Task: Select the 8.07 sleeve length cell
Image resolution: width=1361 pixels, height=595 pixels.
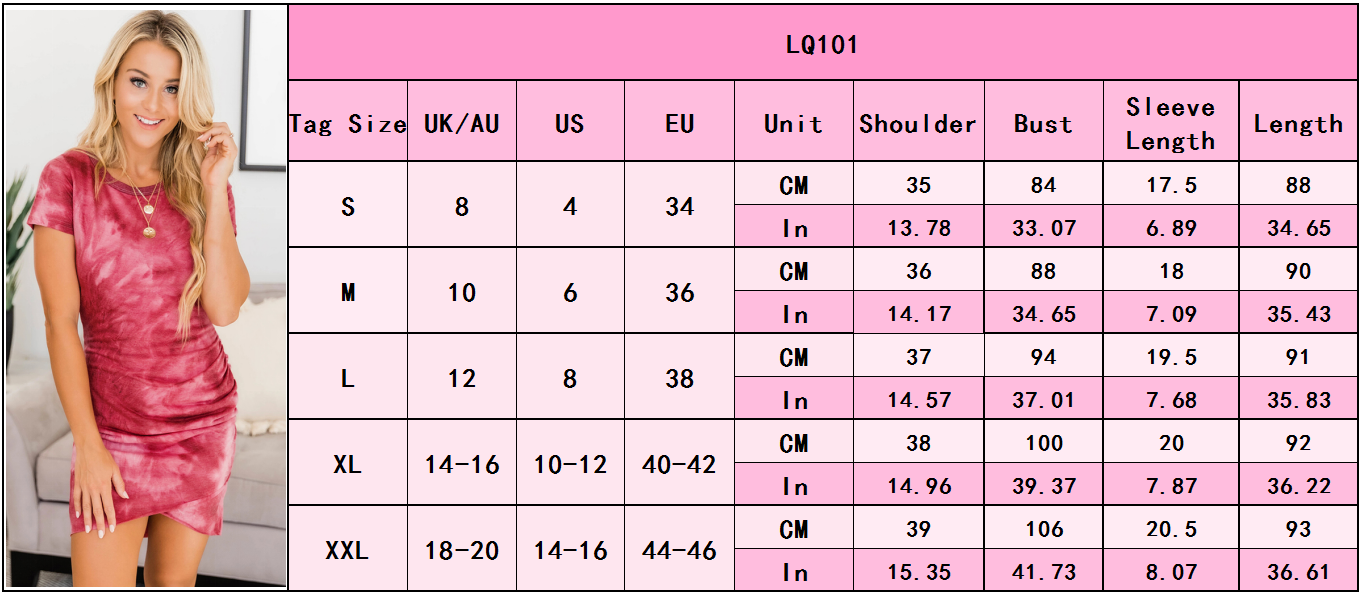Action: 1170,572
